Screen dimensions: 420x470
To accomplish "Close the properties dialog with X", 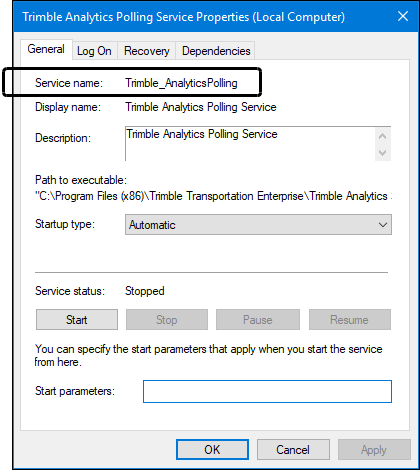I will (403, 16).
